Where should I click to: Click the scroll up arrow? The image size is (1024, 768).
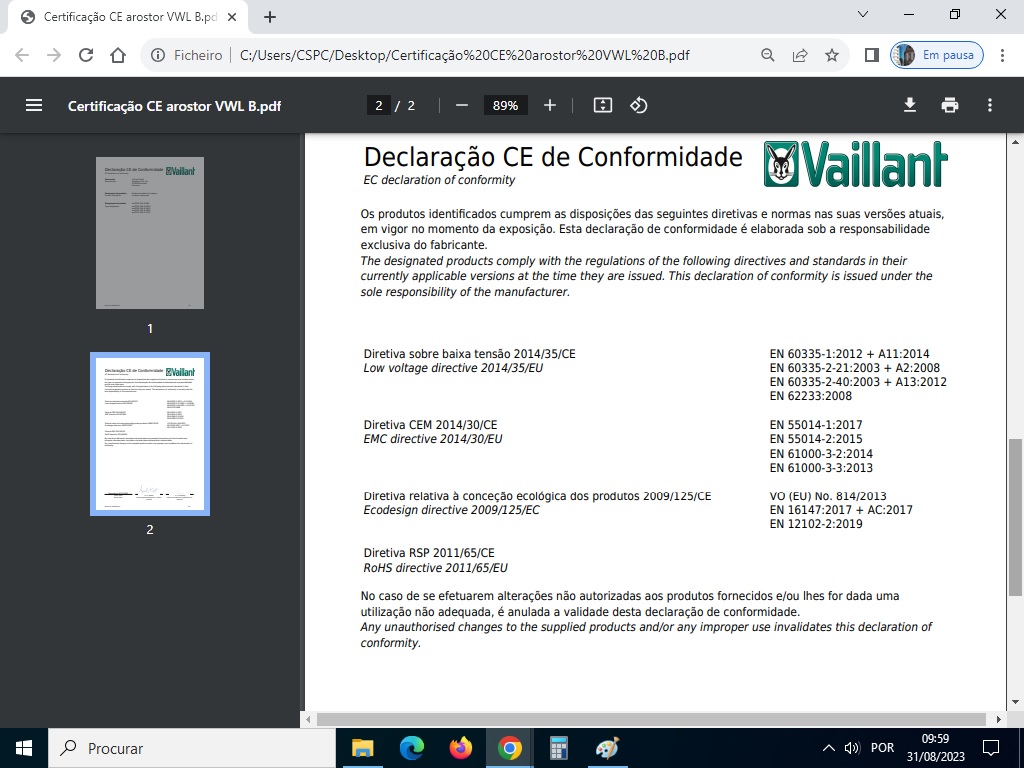click(1015, 142)
